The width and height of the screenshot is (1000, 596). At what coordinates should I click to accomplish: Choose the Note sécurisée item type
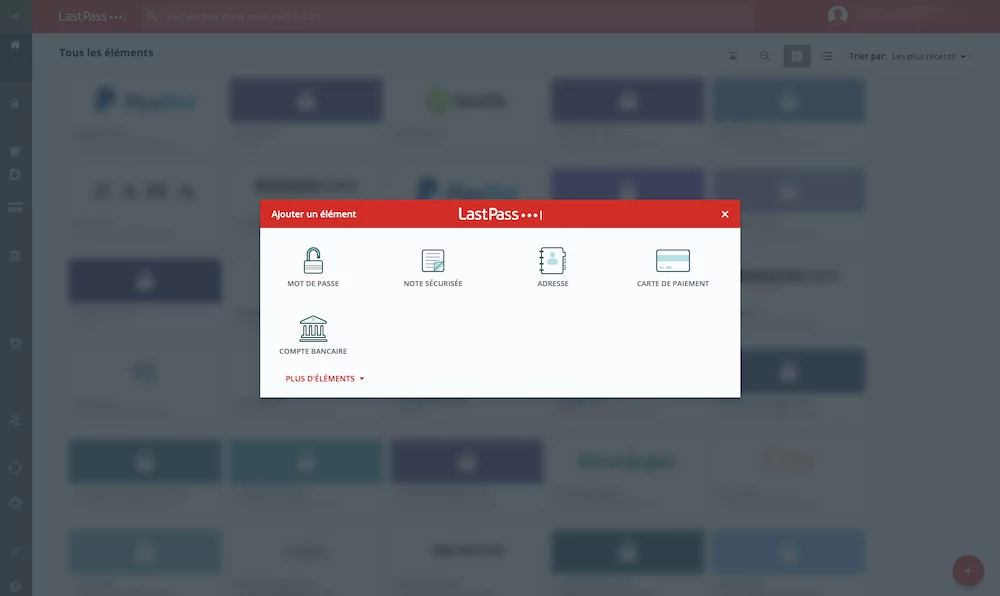pos(433,268)
